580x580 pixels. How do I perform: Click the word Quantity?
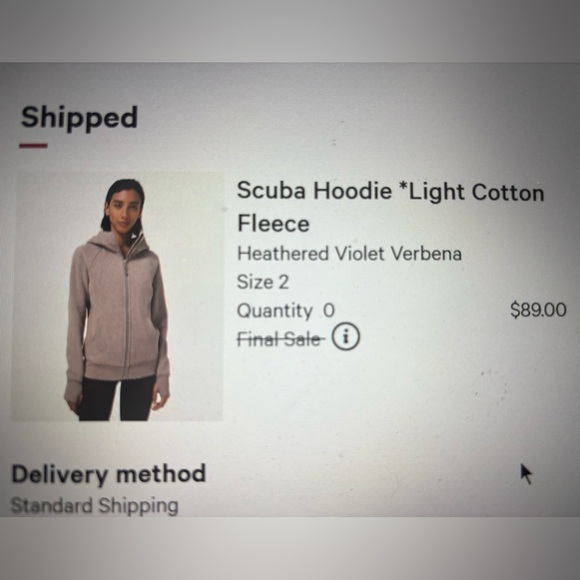click(x=274, y=311)
